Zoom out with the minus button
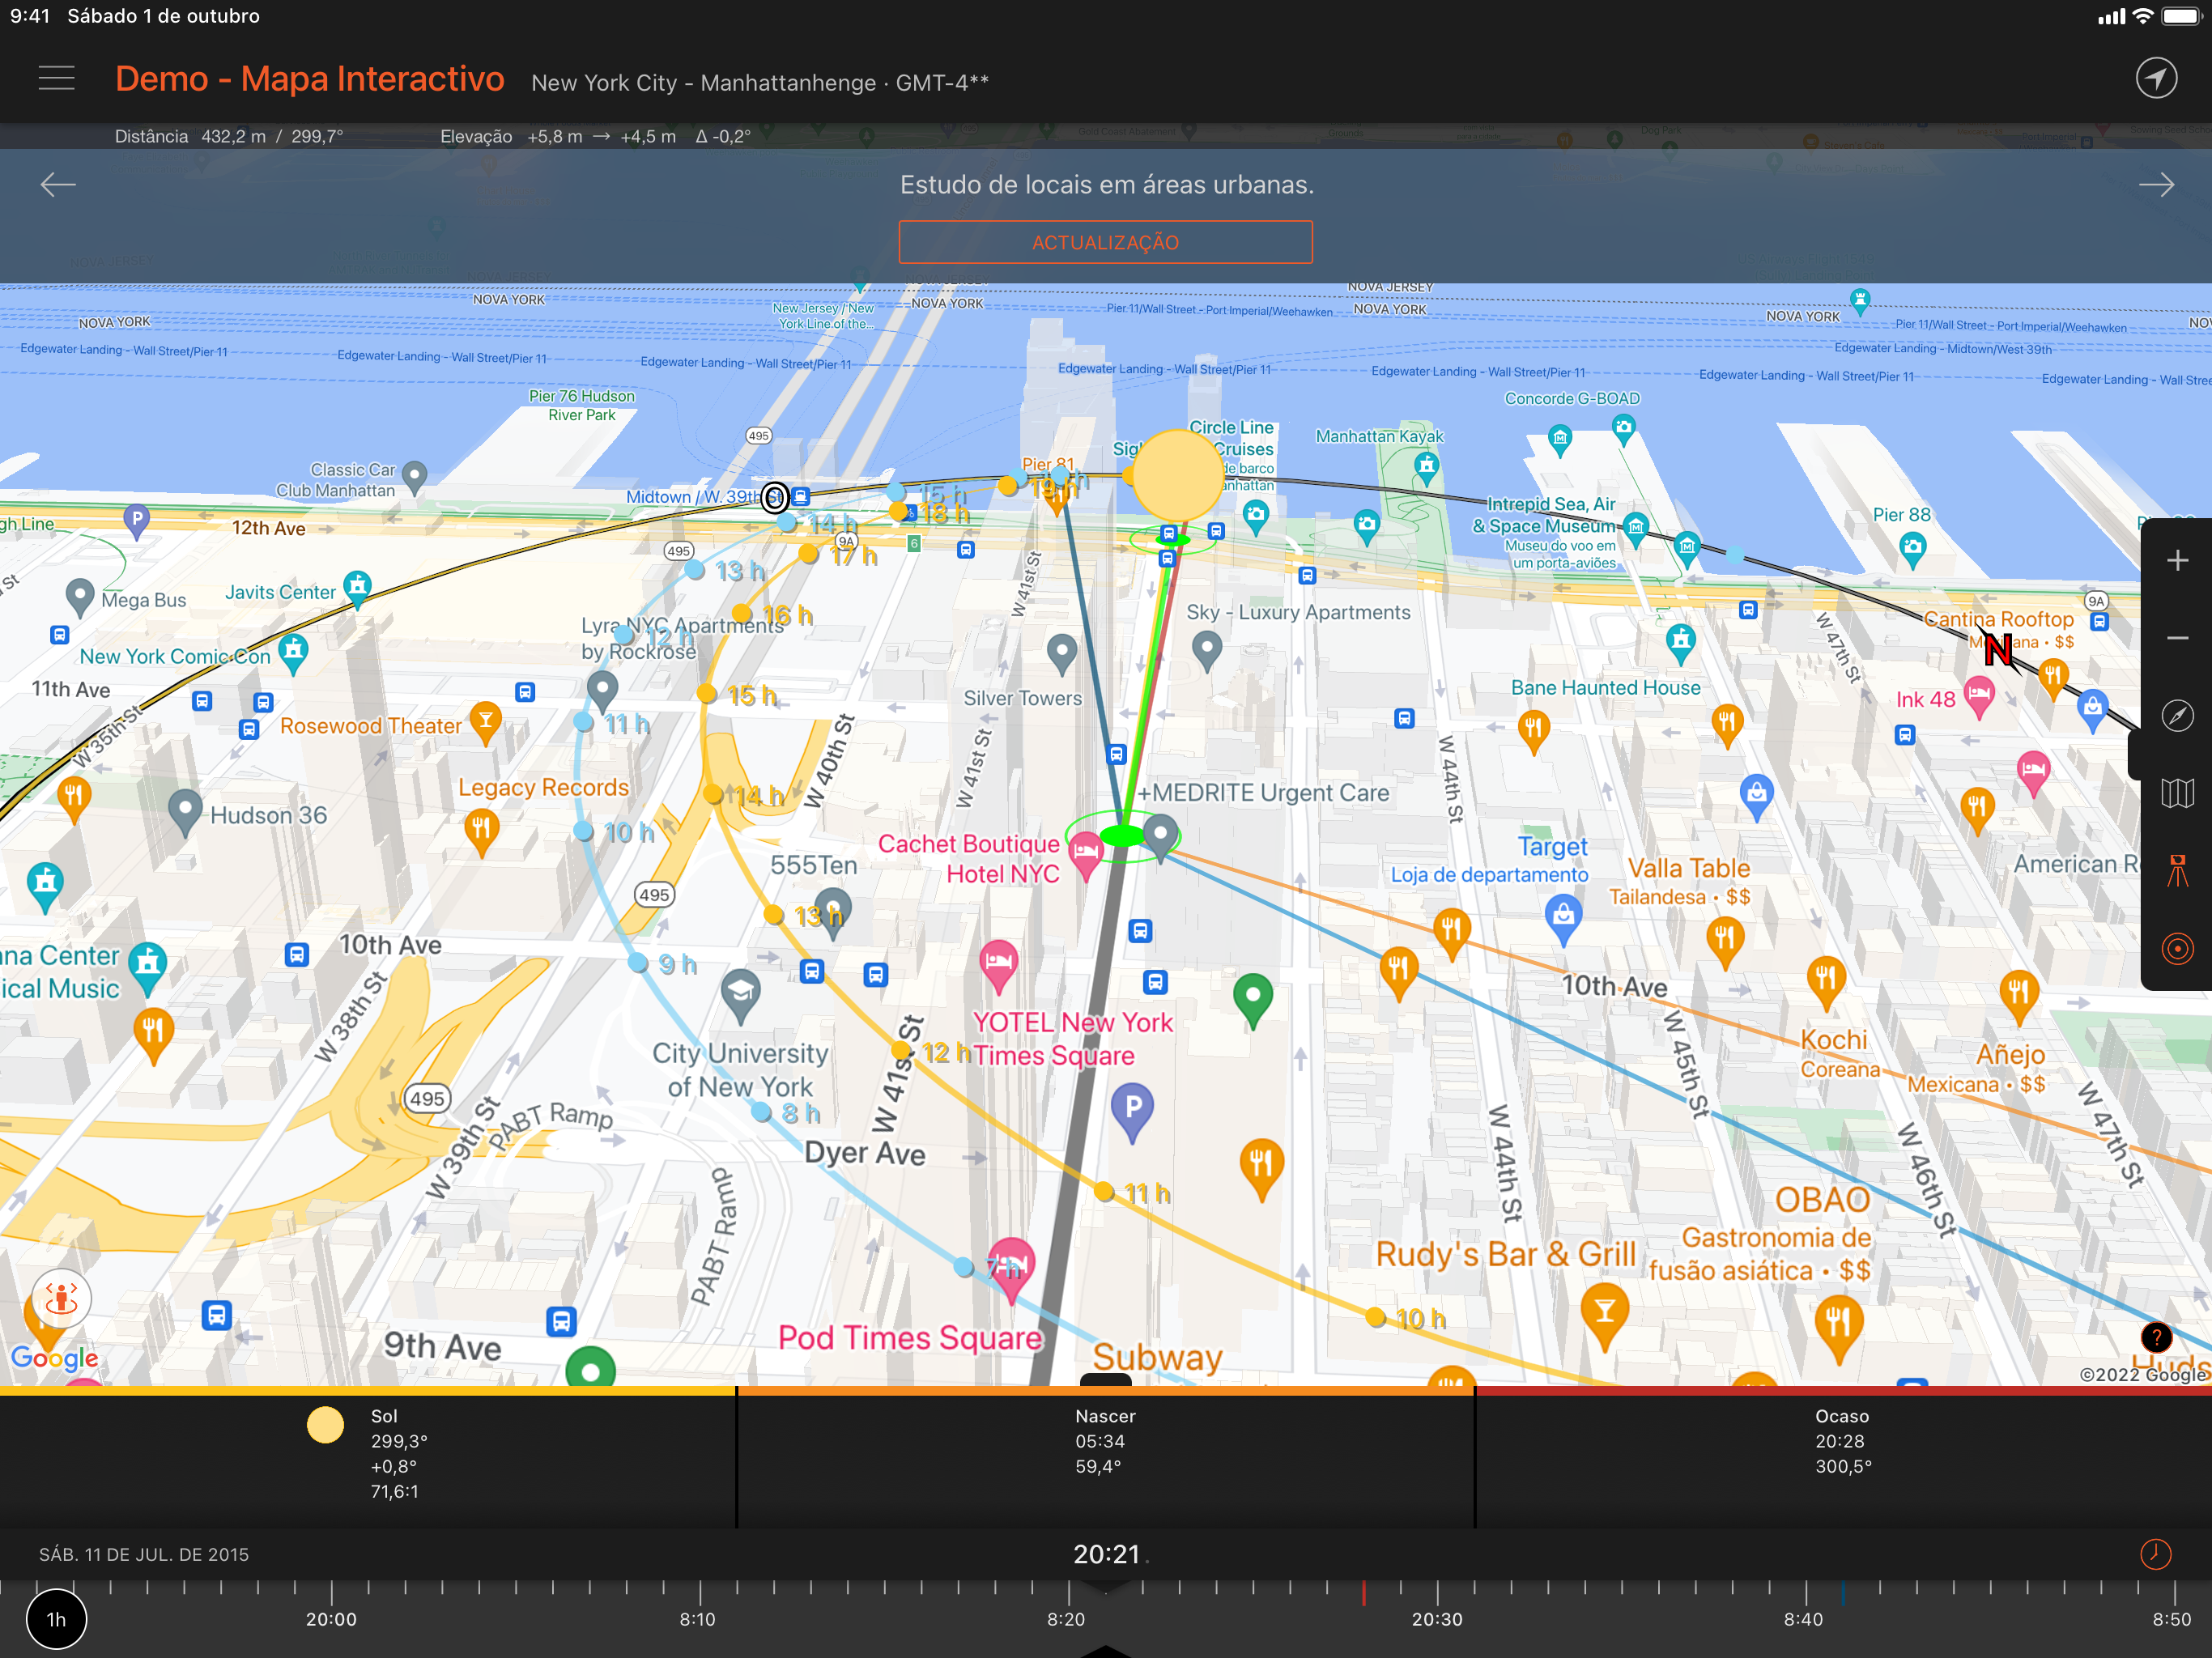The image size is (2212, 1658). [2176, 638]
